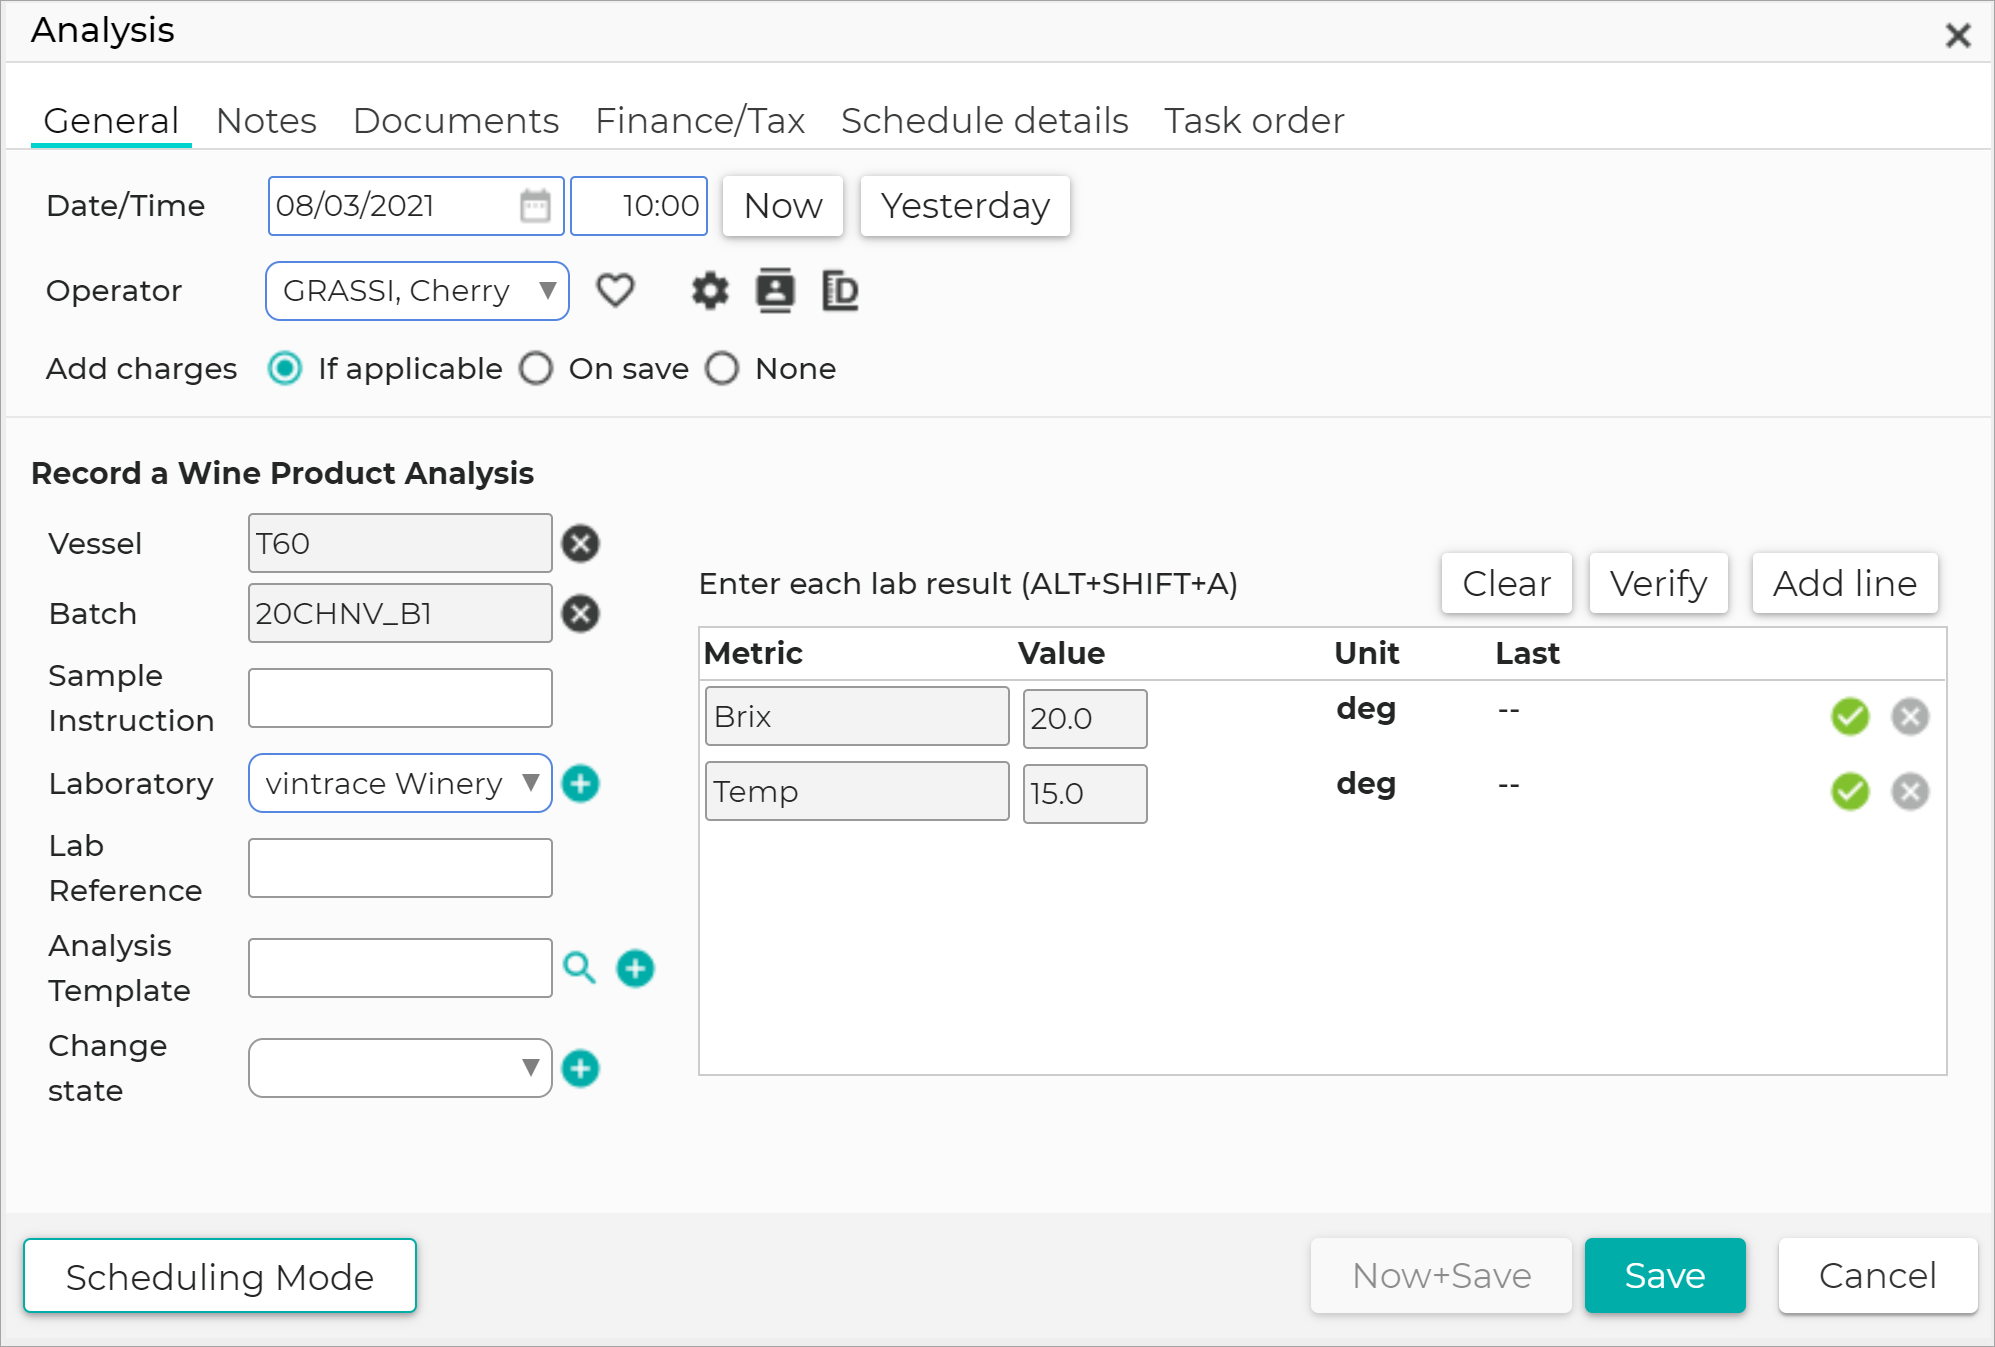The height and width of the screenshot is (1347, 1995).
Task: Focus the Batch input field
Action: (x=400, y=613)
